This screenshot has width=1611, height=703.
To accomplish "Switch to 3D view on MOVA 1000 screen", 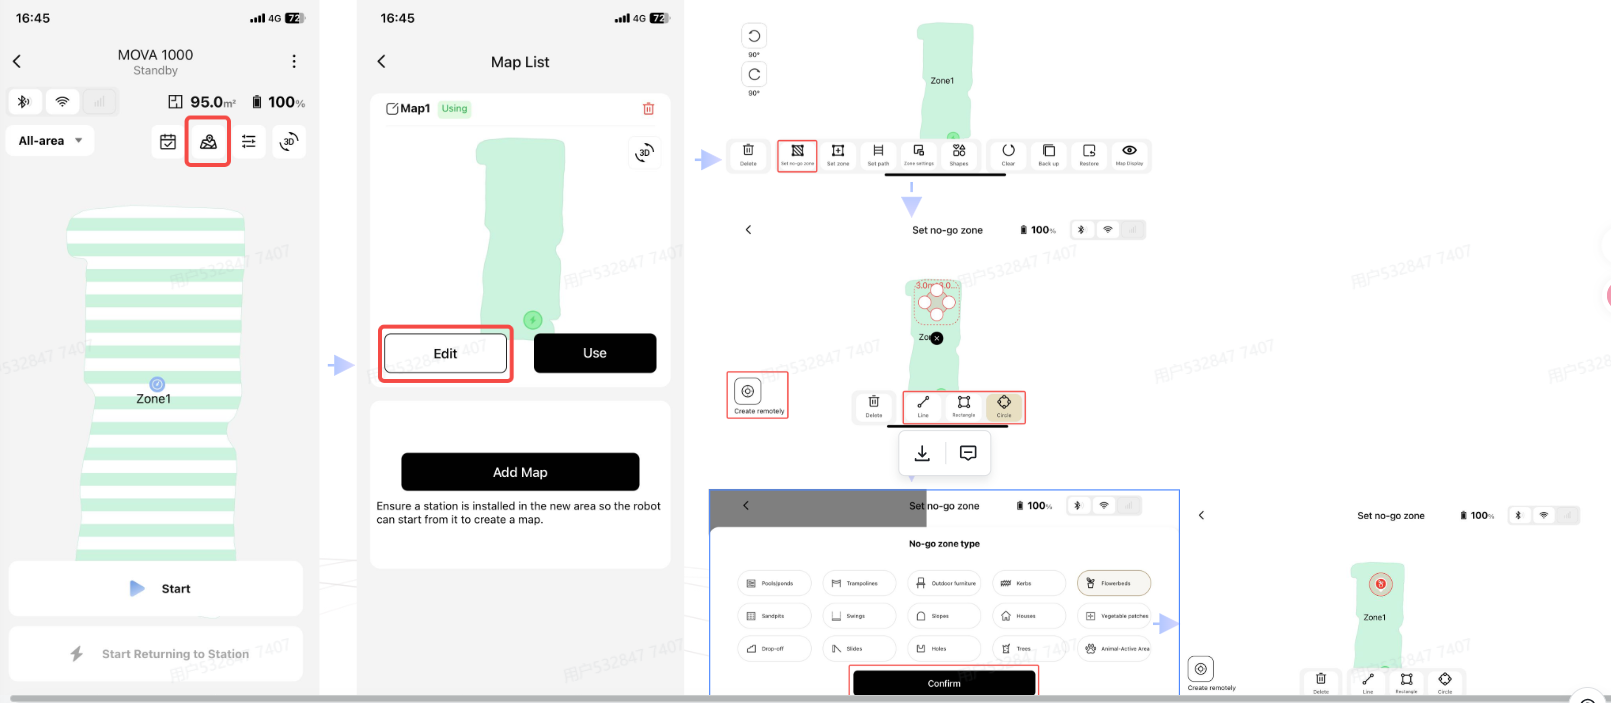I will (x=289, y=142).
